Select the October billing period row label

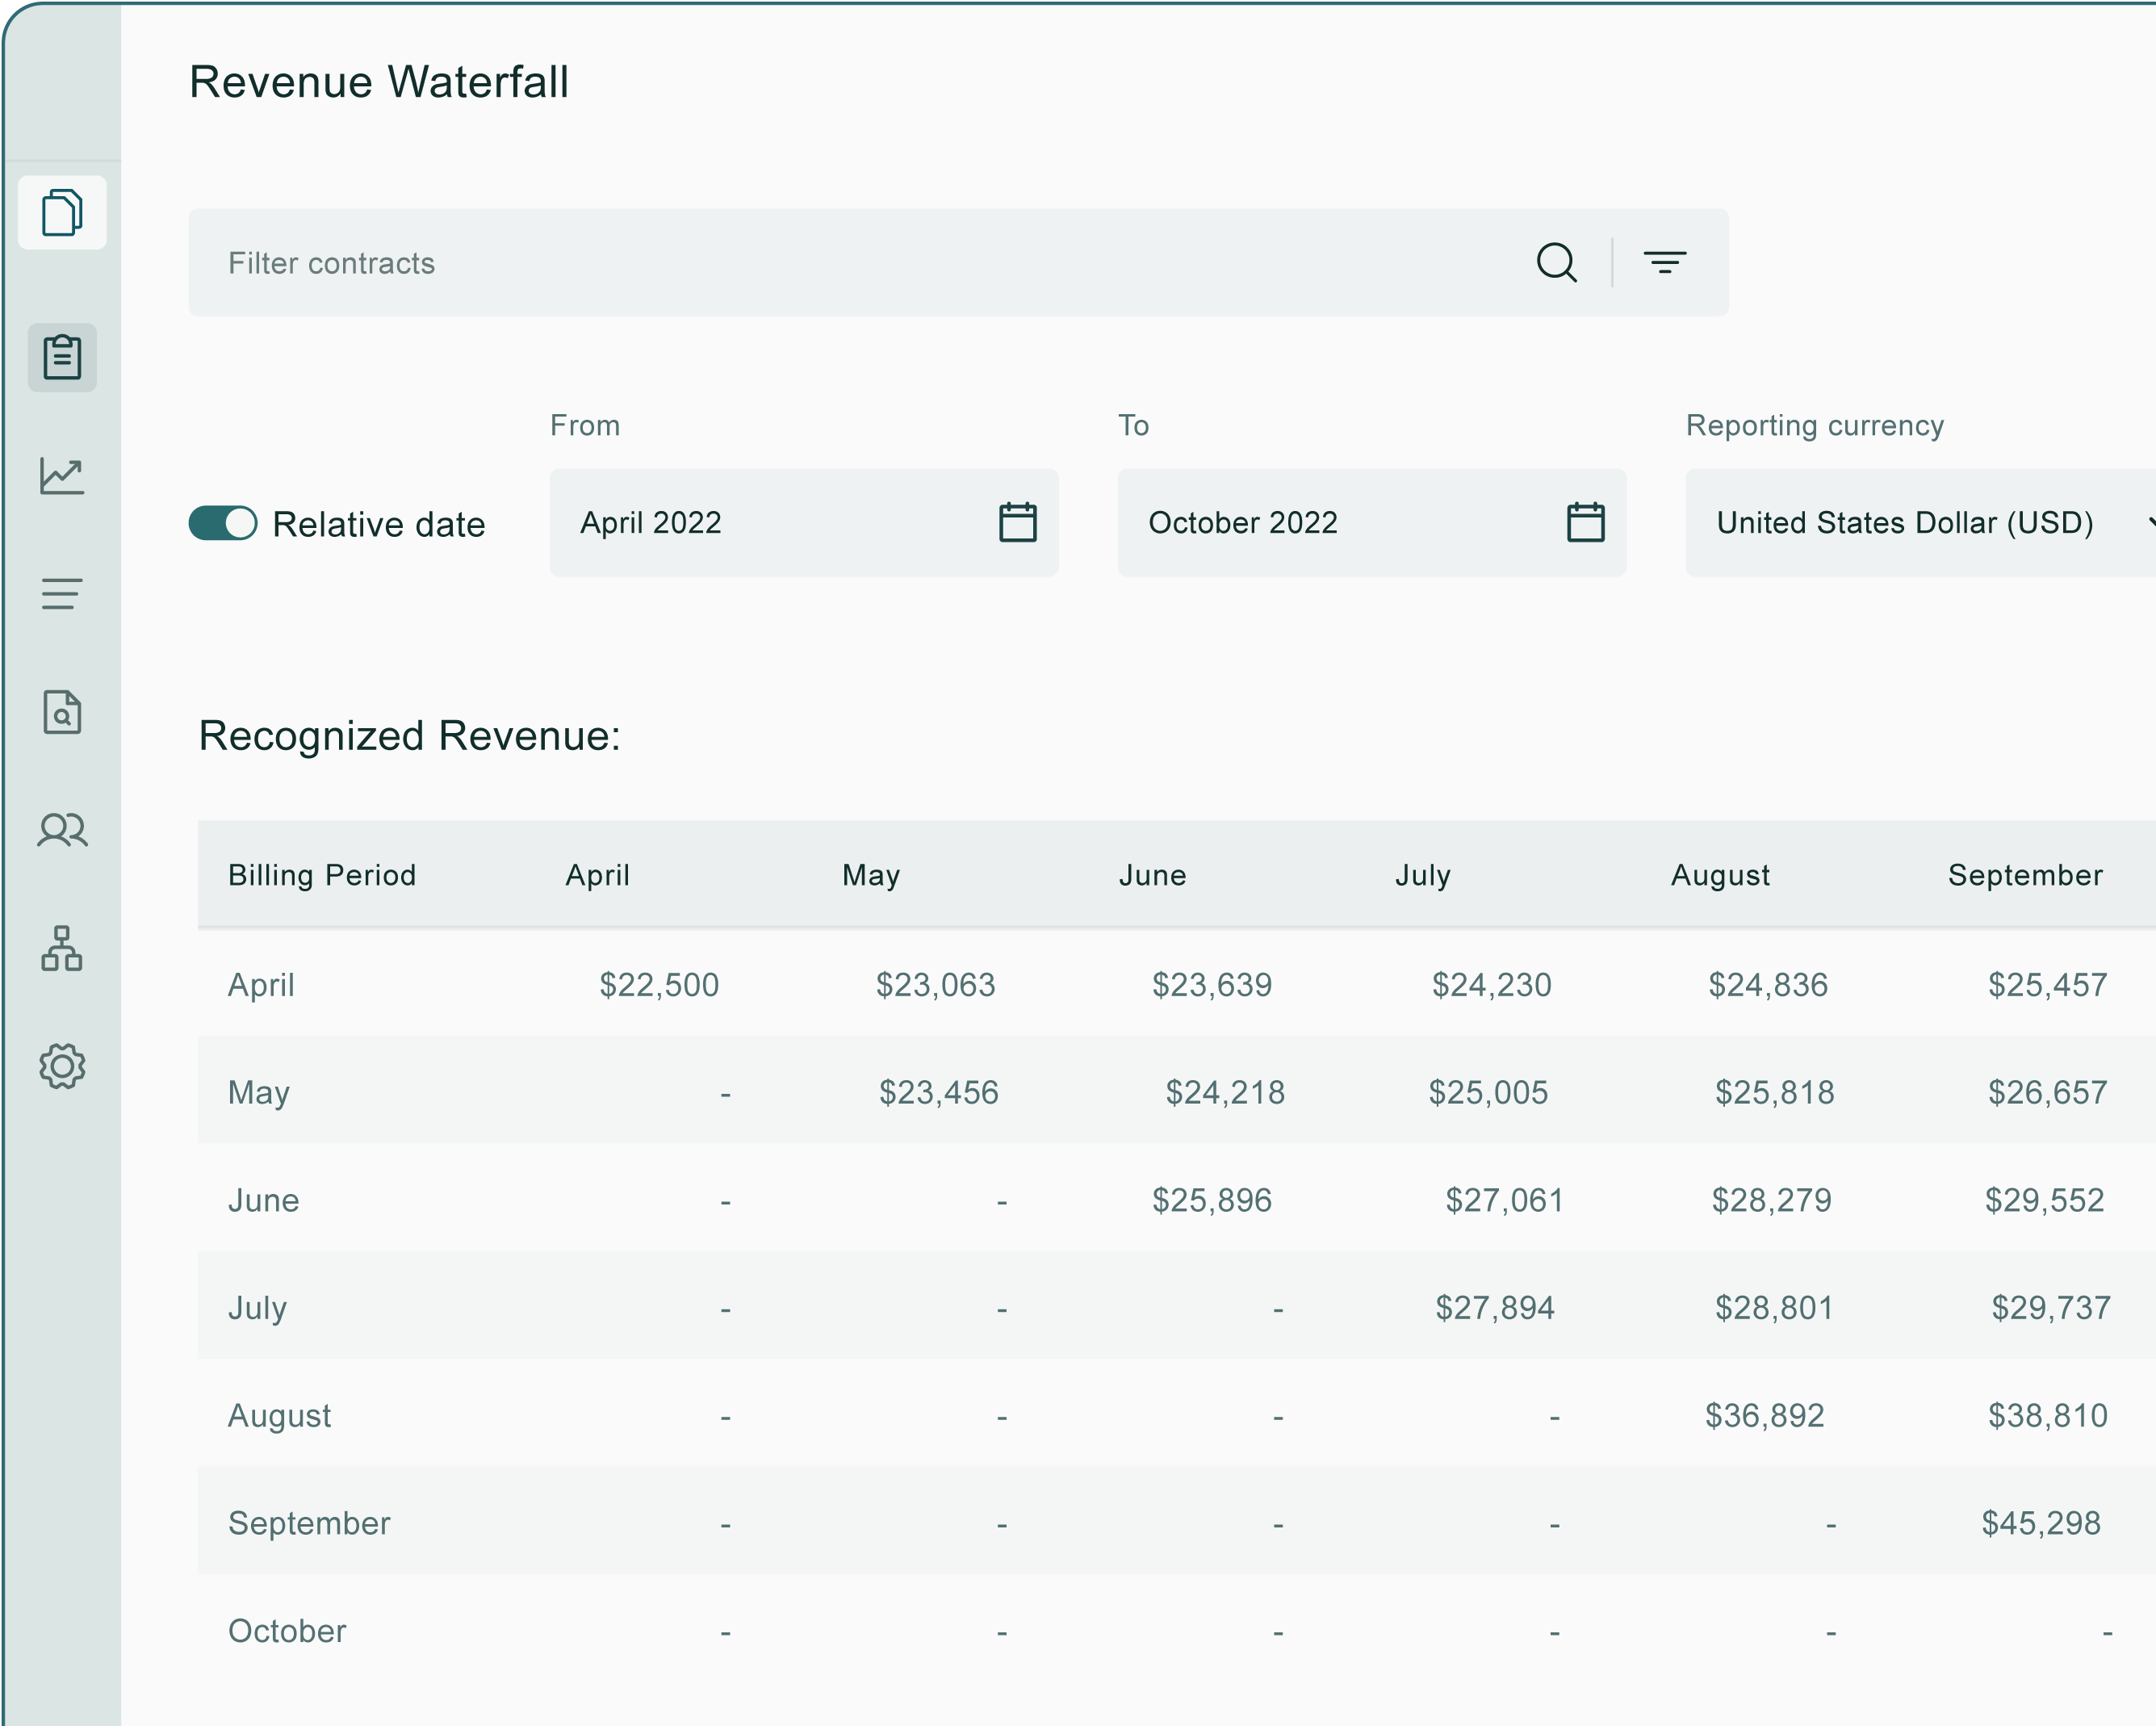point(287,1631)
